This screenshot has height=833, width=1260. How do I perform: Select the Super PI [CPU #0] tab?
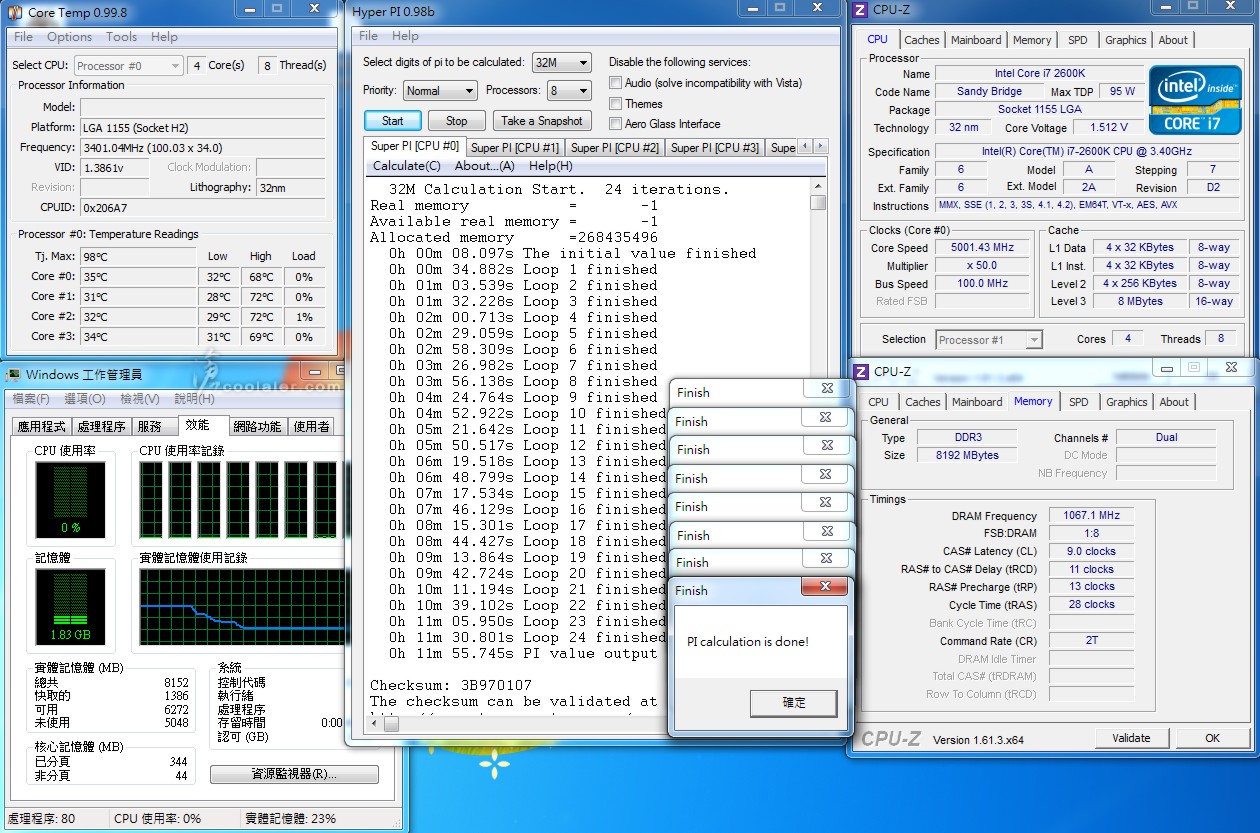pyautogui.click(x=415, y=146)
